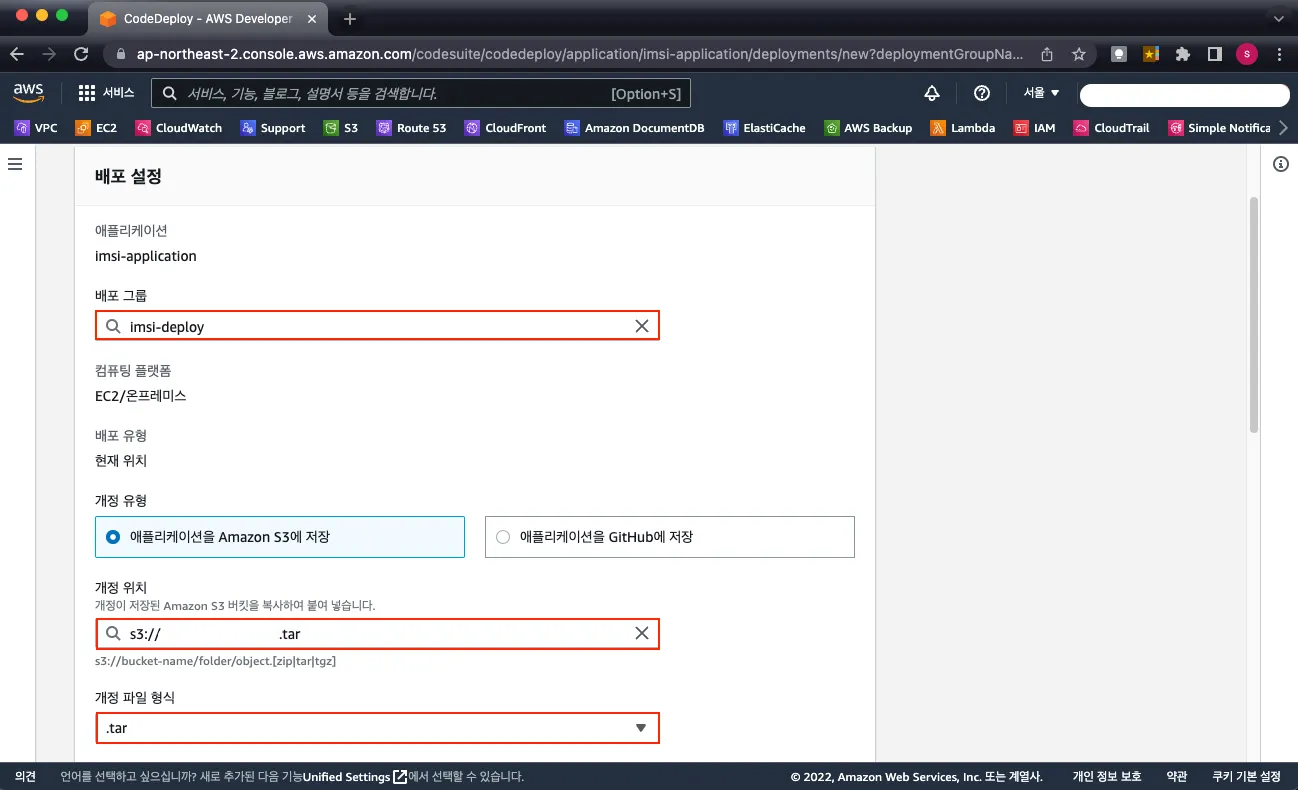Viewport: 1298px width, 790px height.
Task: Reload the page in Chrome
Action: pos(81,55)
